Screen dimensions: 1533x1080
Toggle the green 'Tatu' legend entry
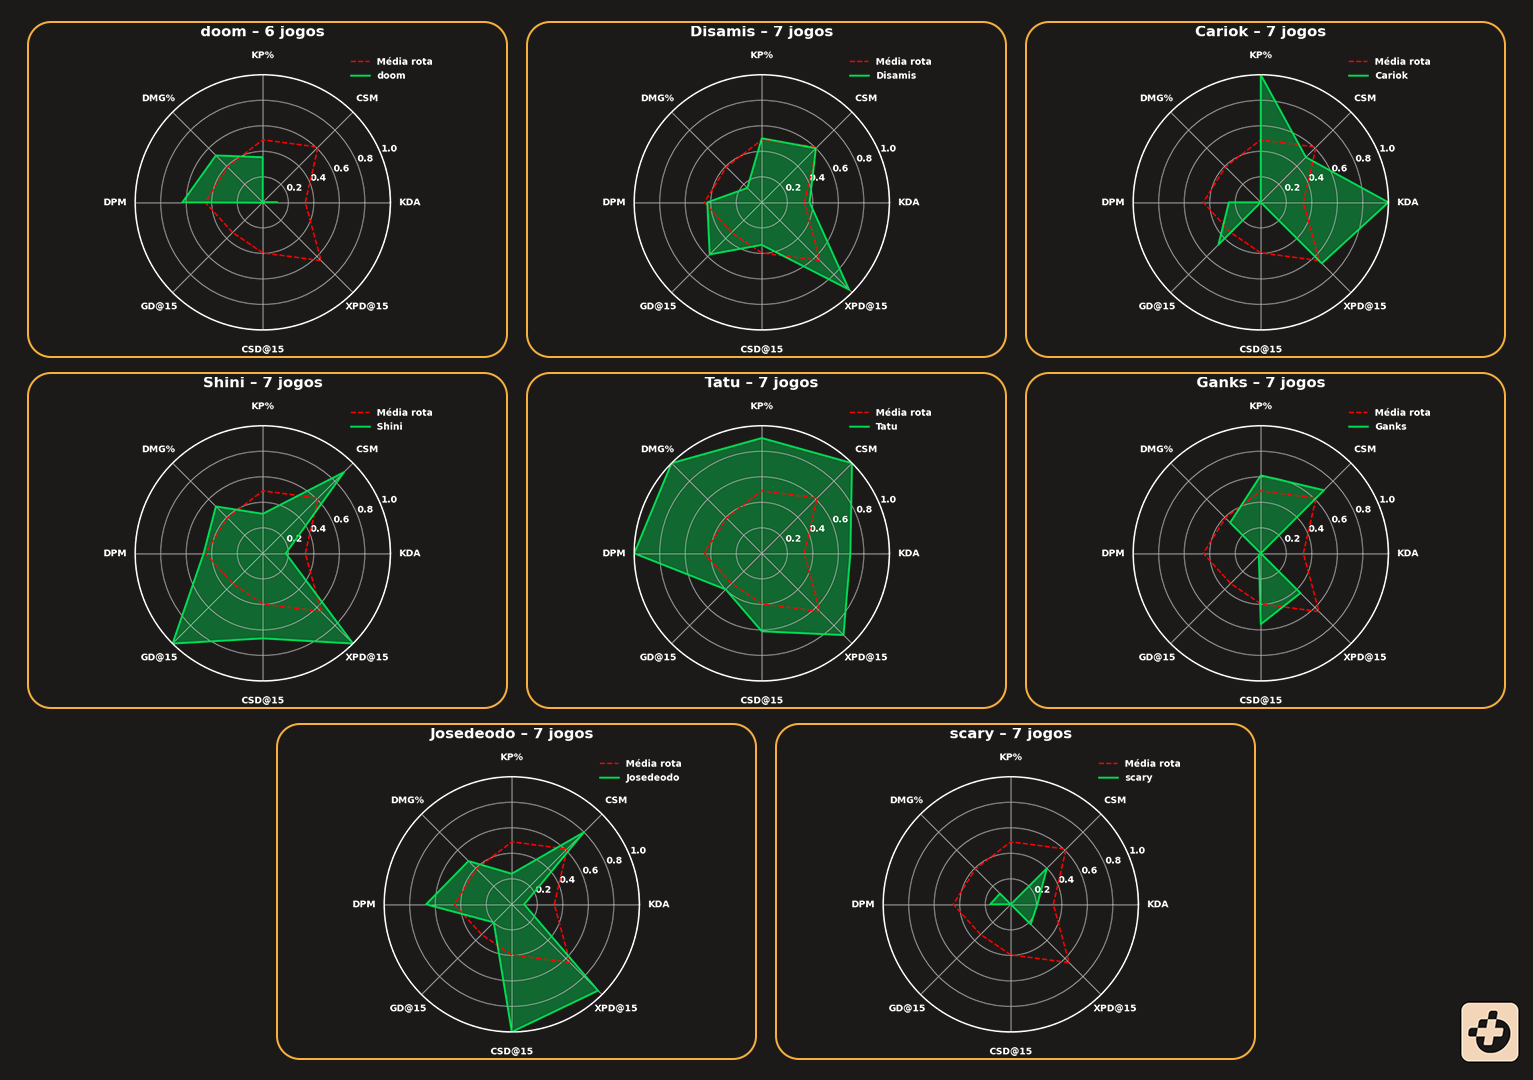886,427
